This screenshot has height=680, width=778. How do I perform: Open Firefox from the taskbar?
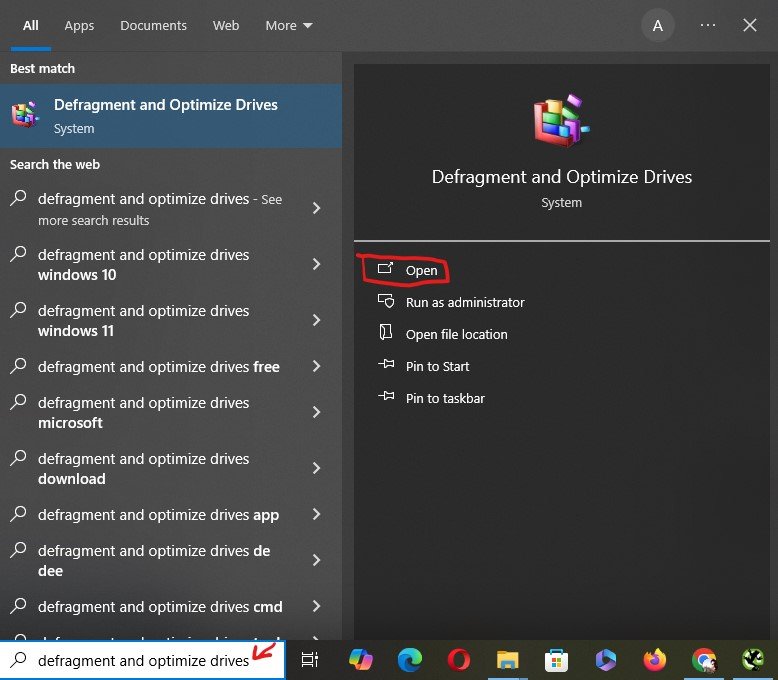point(655,660)
